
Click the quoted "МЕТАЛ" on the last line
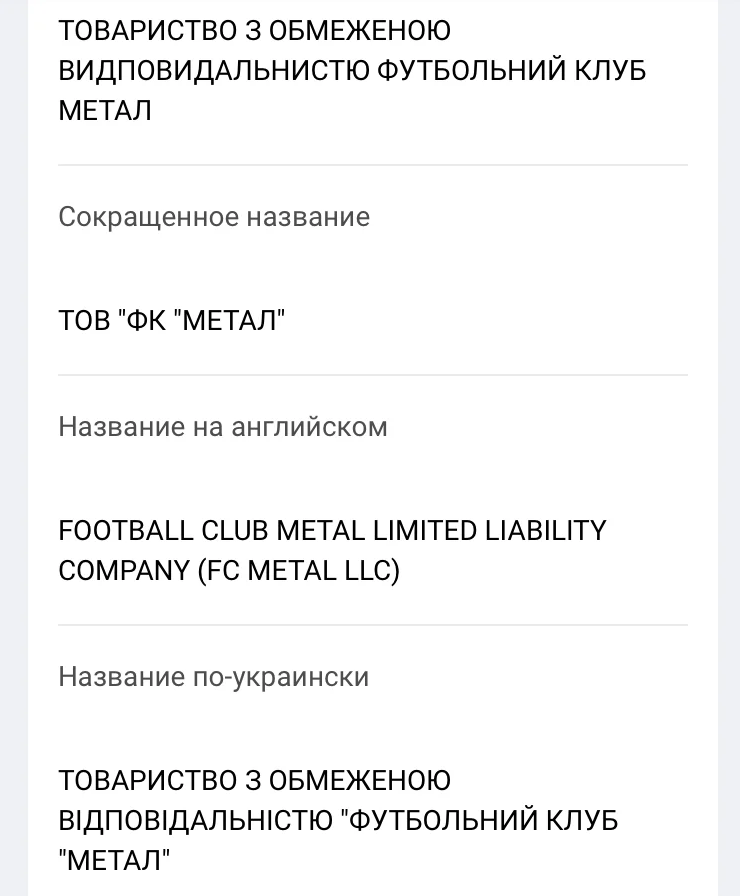(115, 860)
